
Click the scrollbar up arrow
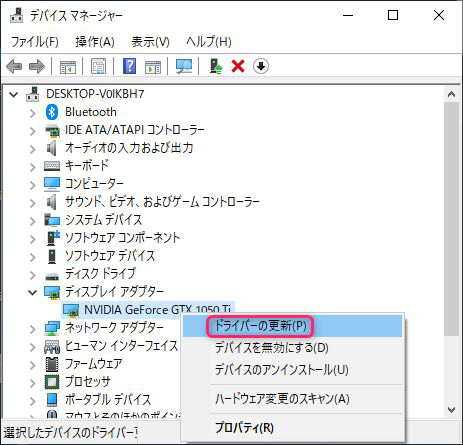(452, 94)
